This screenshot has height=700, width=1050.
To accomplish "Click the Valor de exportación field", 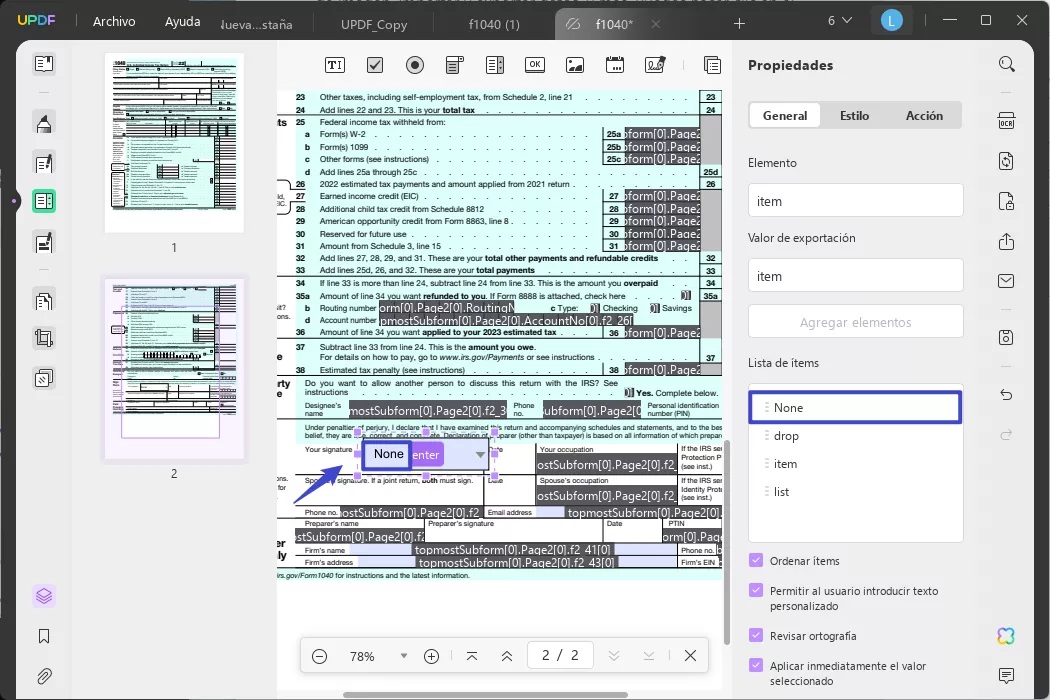I will tap(855, 276).
